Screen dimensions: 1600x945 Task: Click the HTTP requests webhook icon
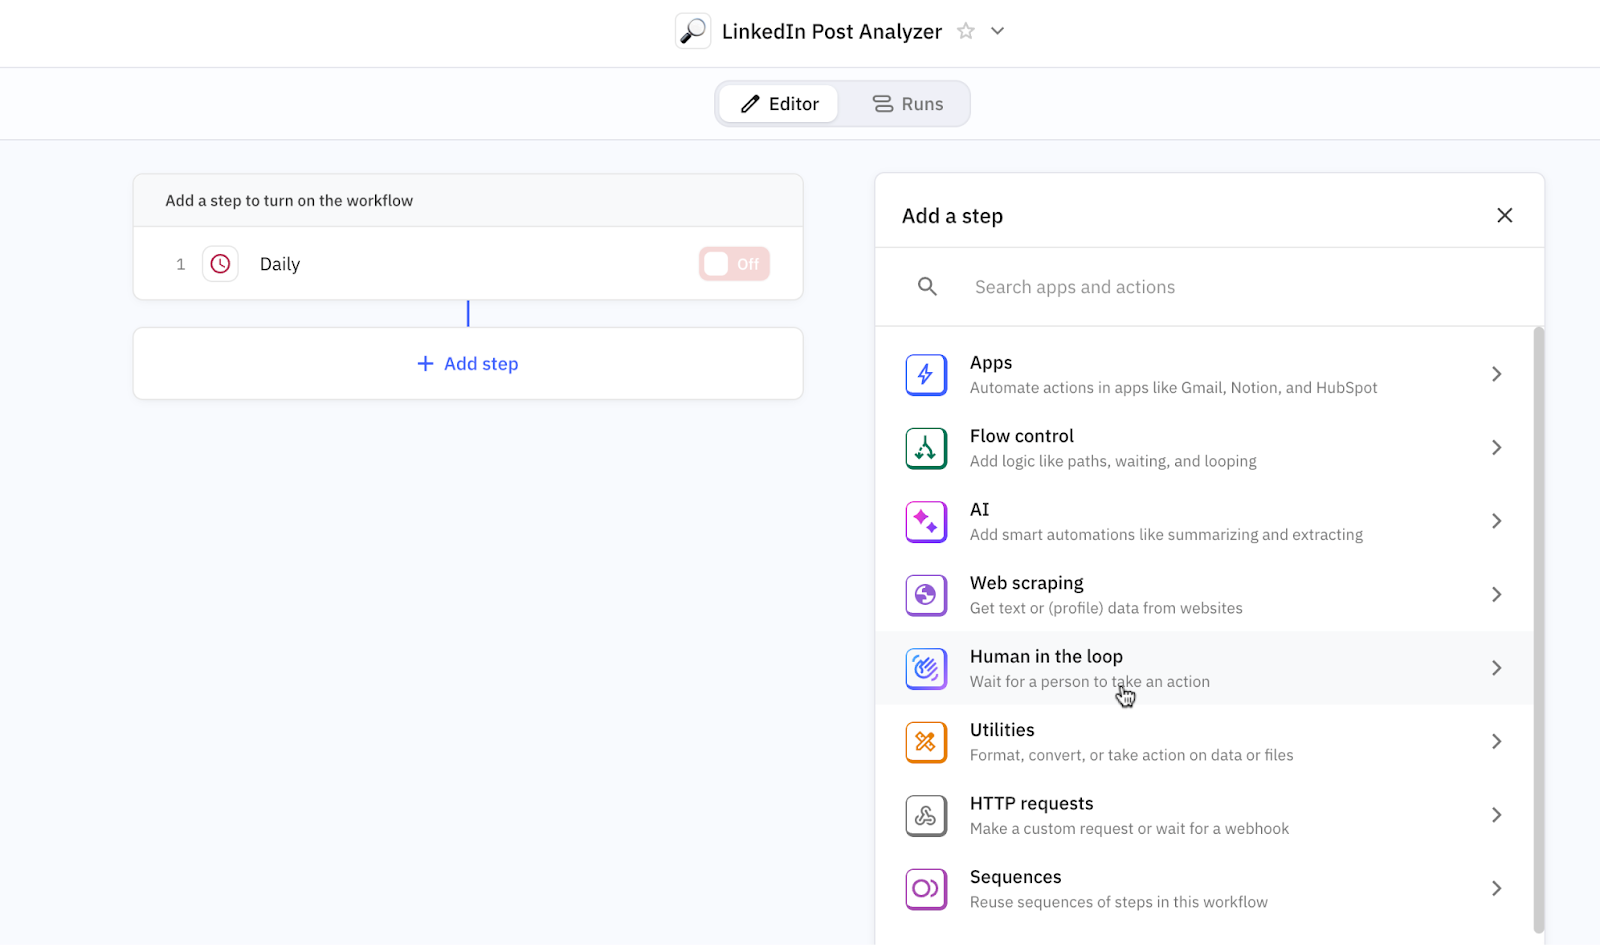926,816
